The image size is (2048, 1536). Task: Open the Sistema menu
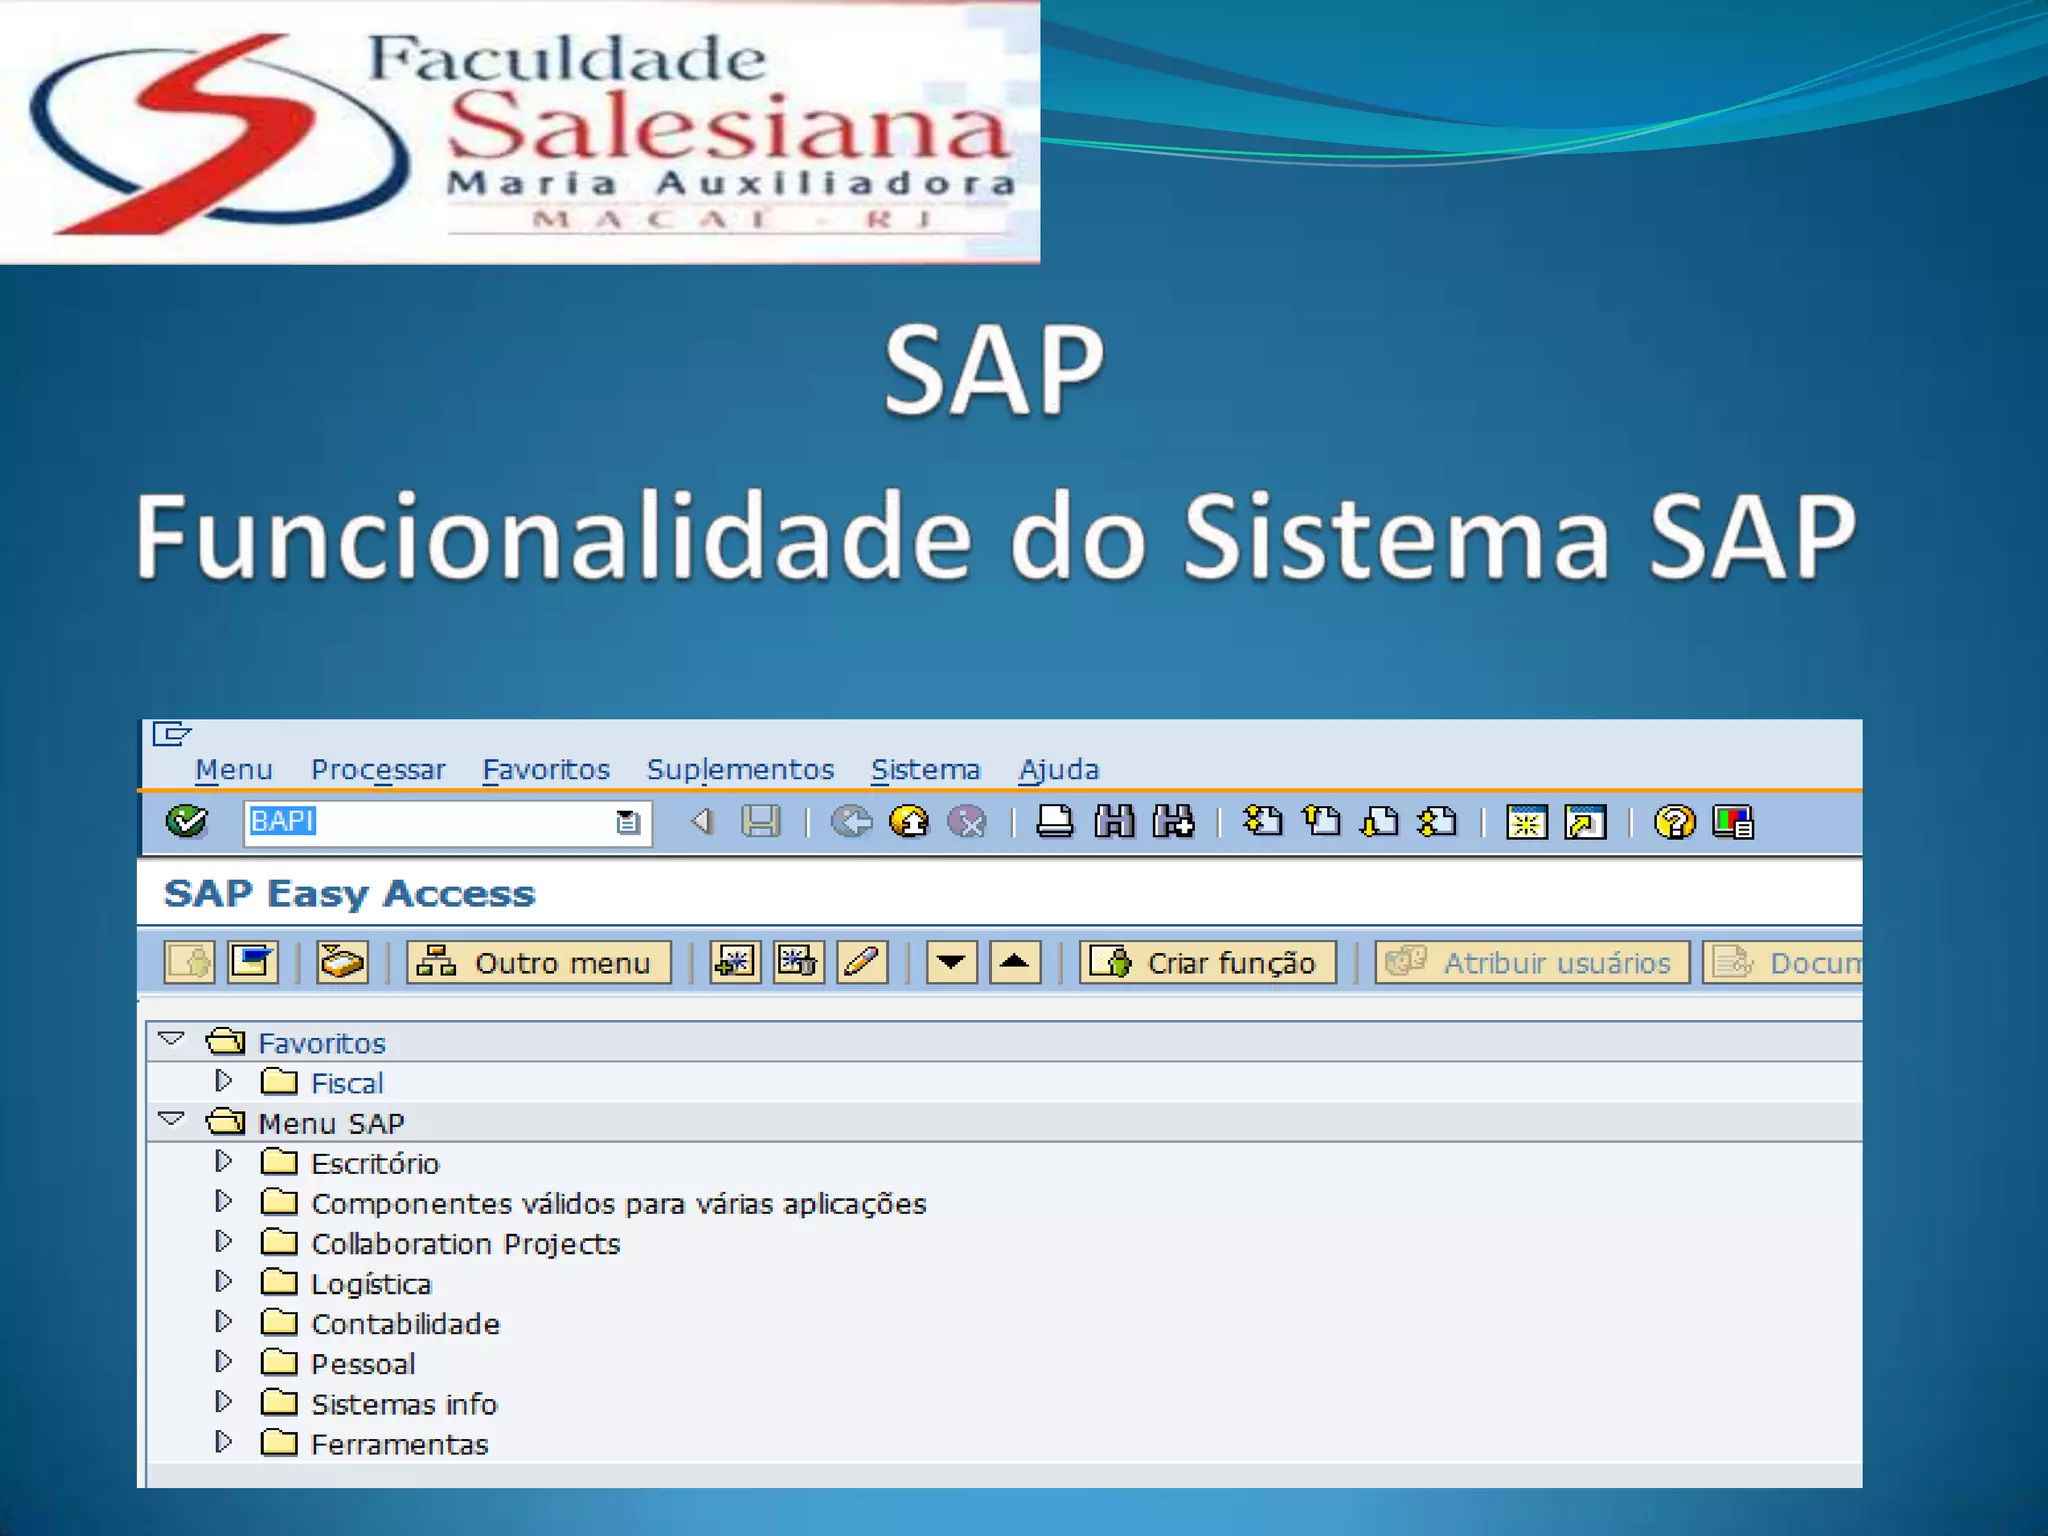coord(925,769)
